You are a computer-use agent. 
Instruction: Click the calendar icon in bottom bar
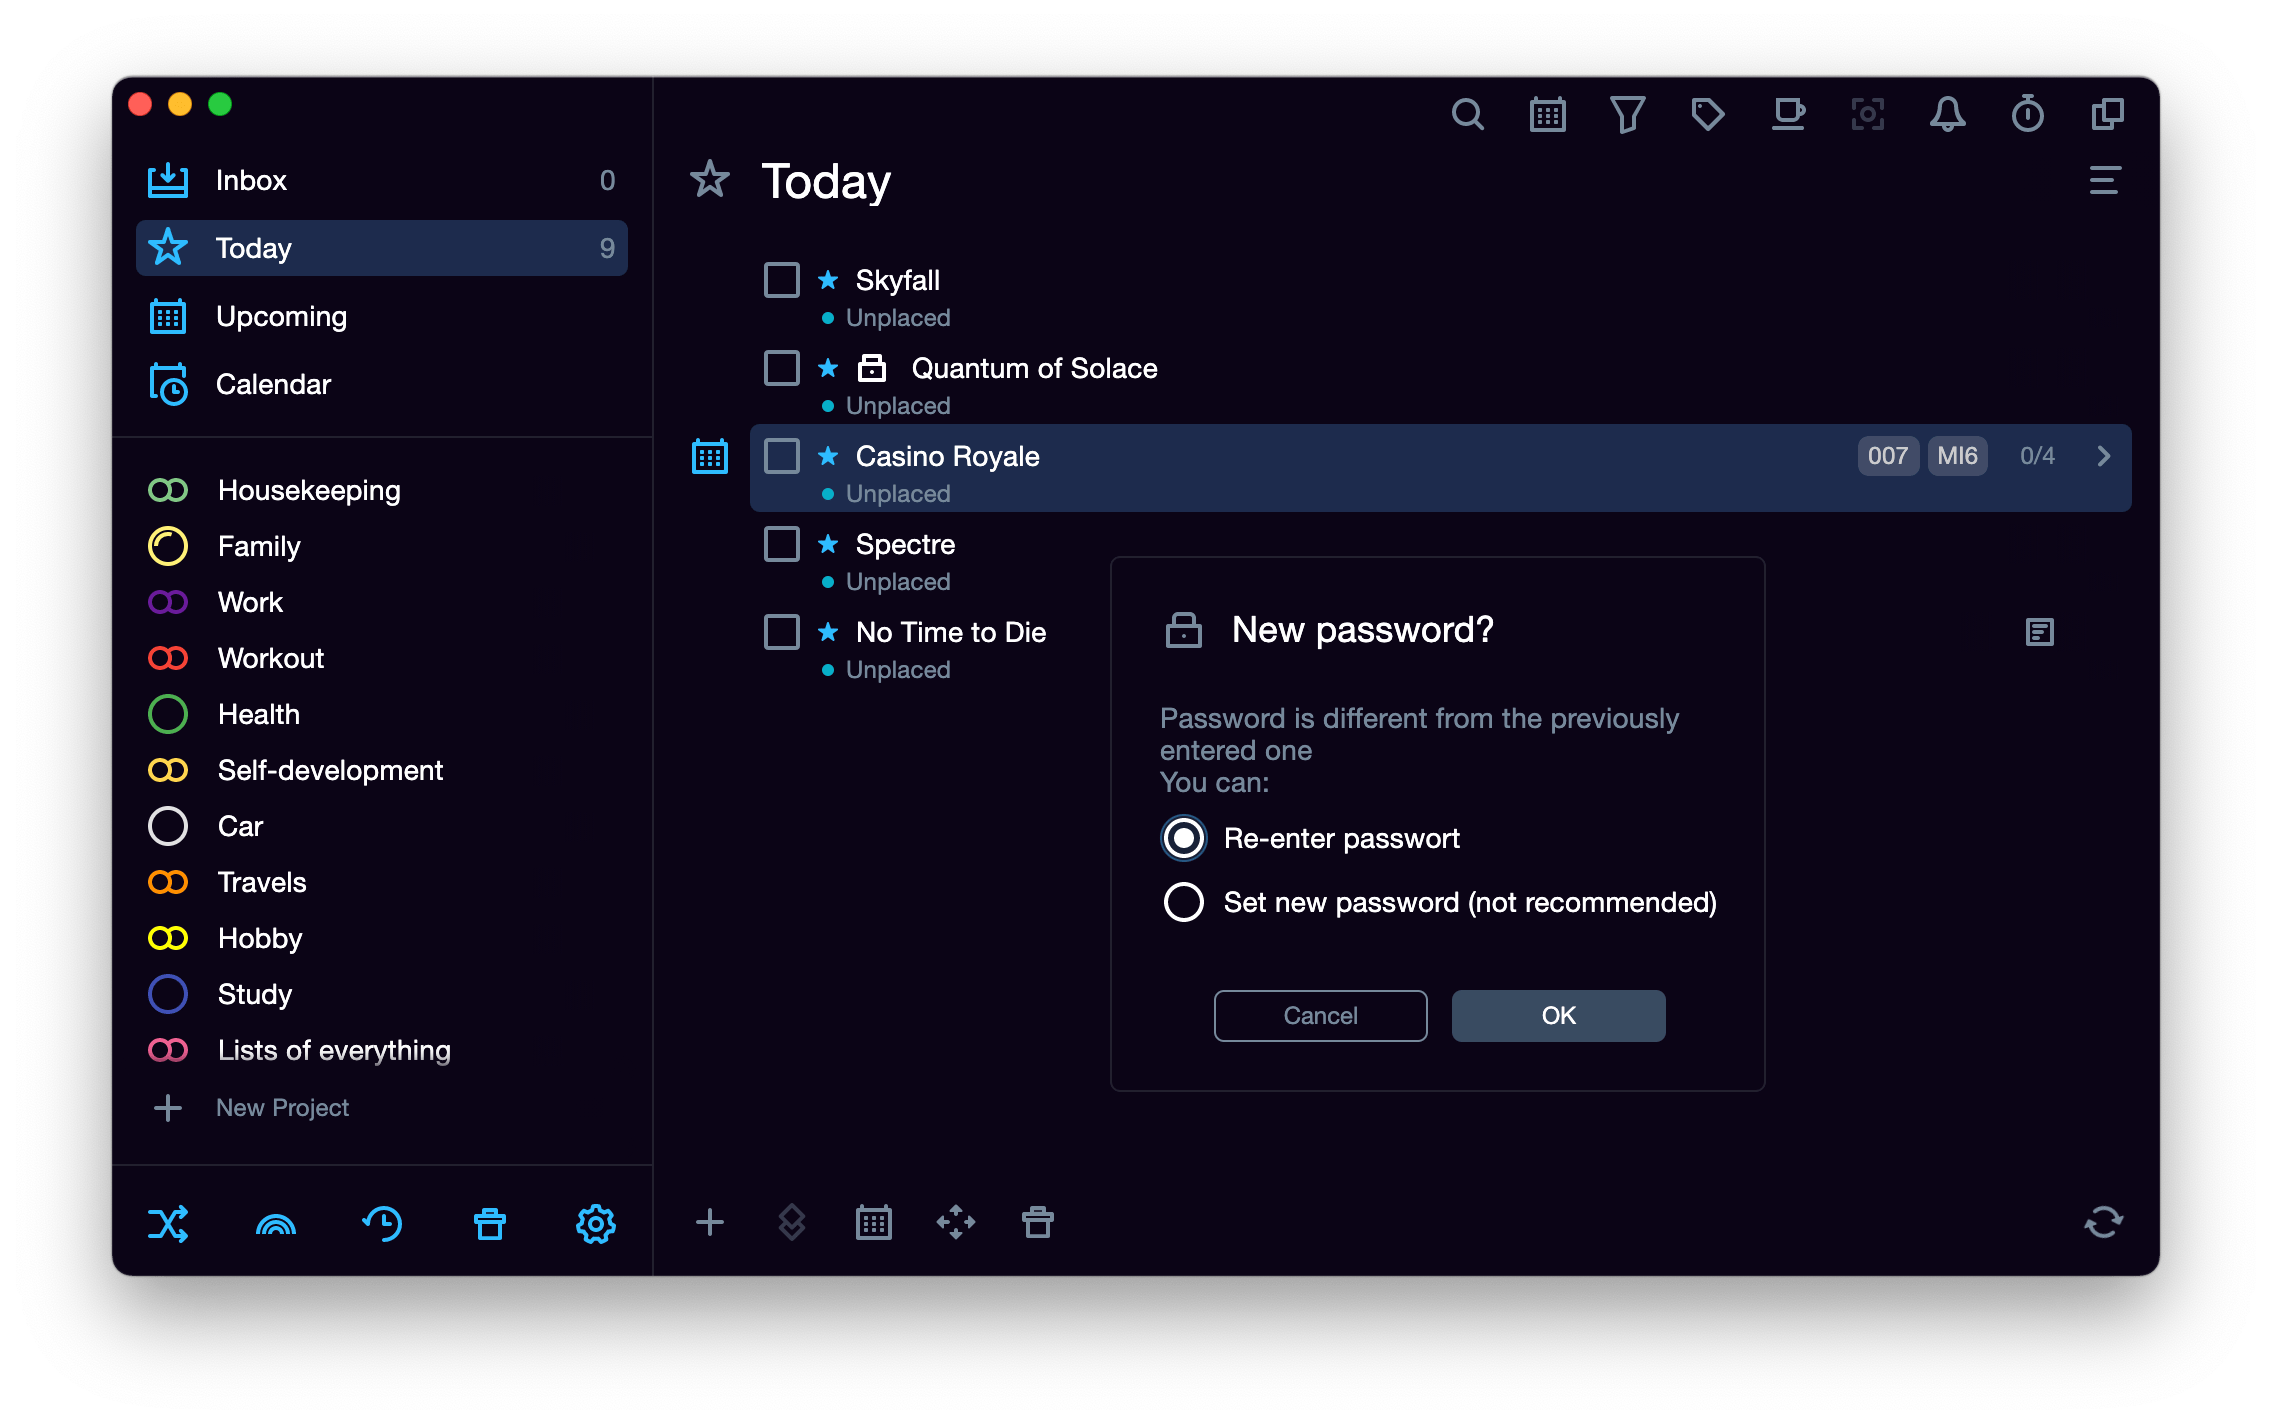[x=874, y=1222]
